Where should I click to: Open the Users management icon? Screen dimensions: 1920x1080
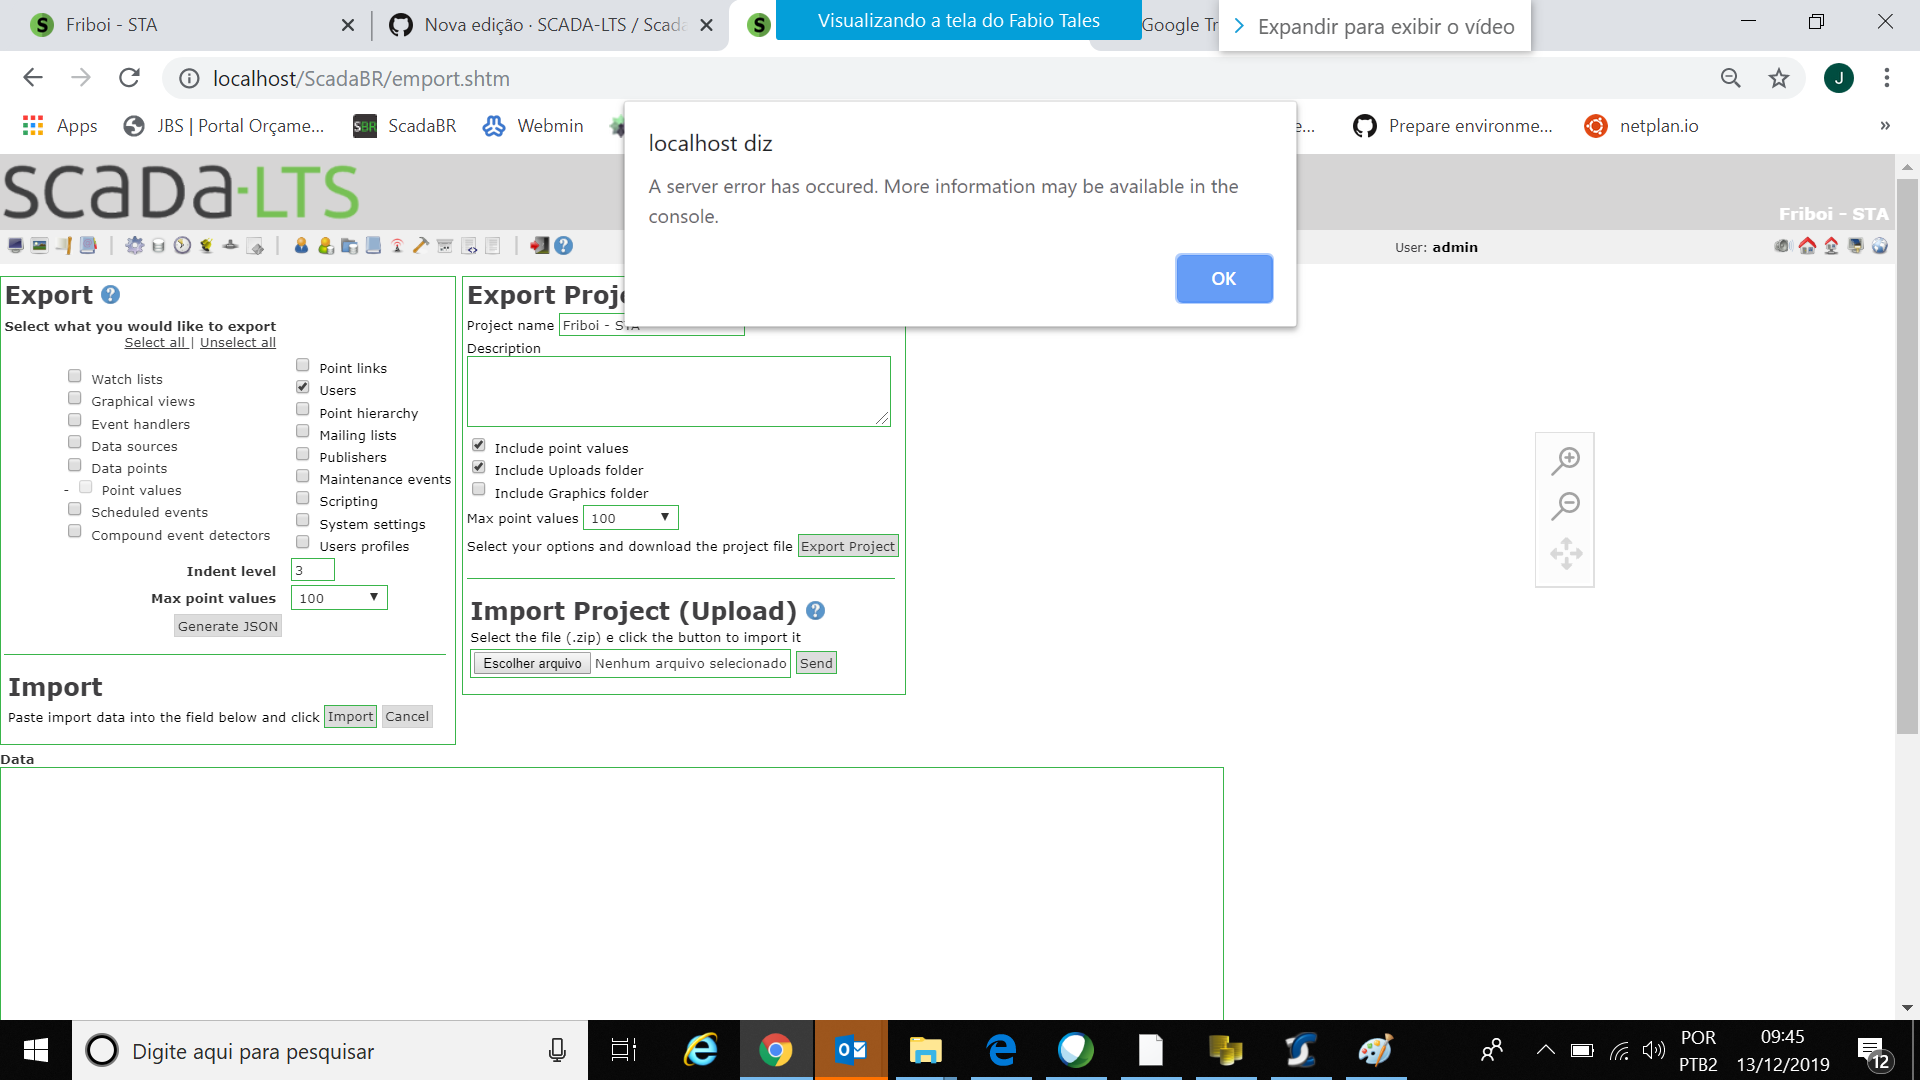301,247
